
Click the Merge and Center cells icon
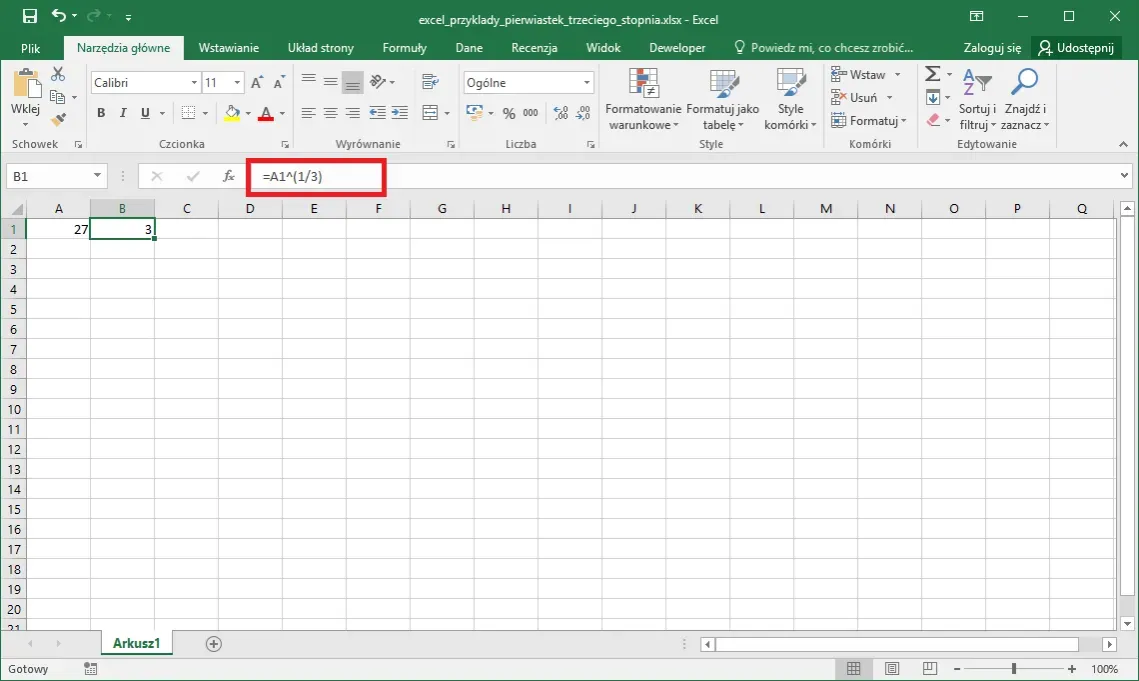click(430, 113)
